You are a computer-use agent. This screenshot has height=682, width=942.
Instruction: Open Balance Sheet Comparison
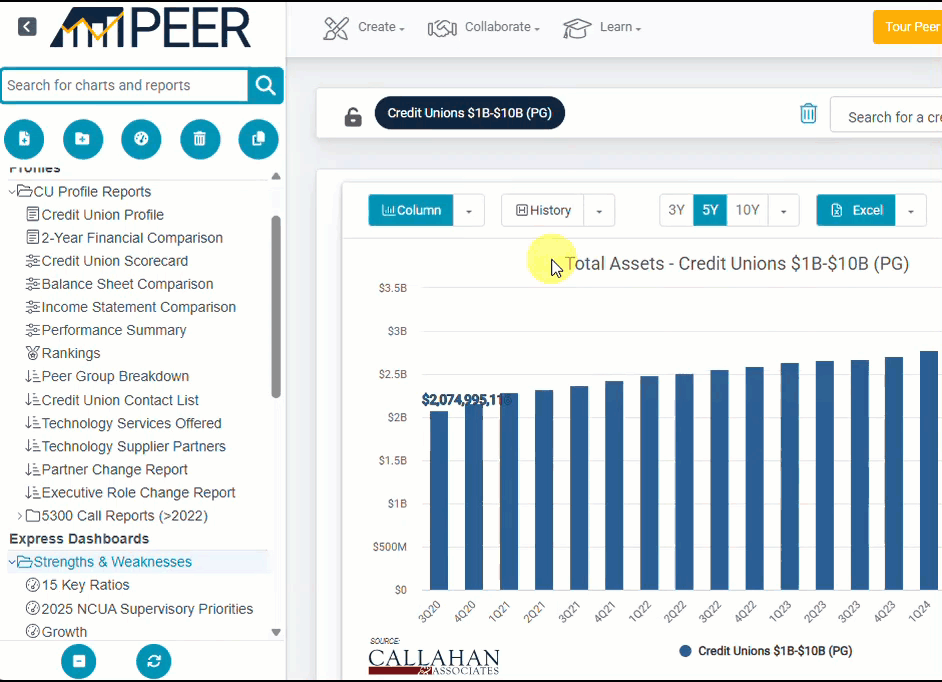[x=120, y=284]
